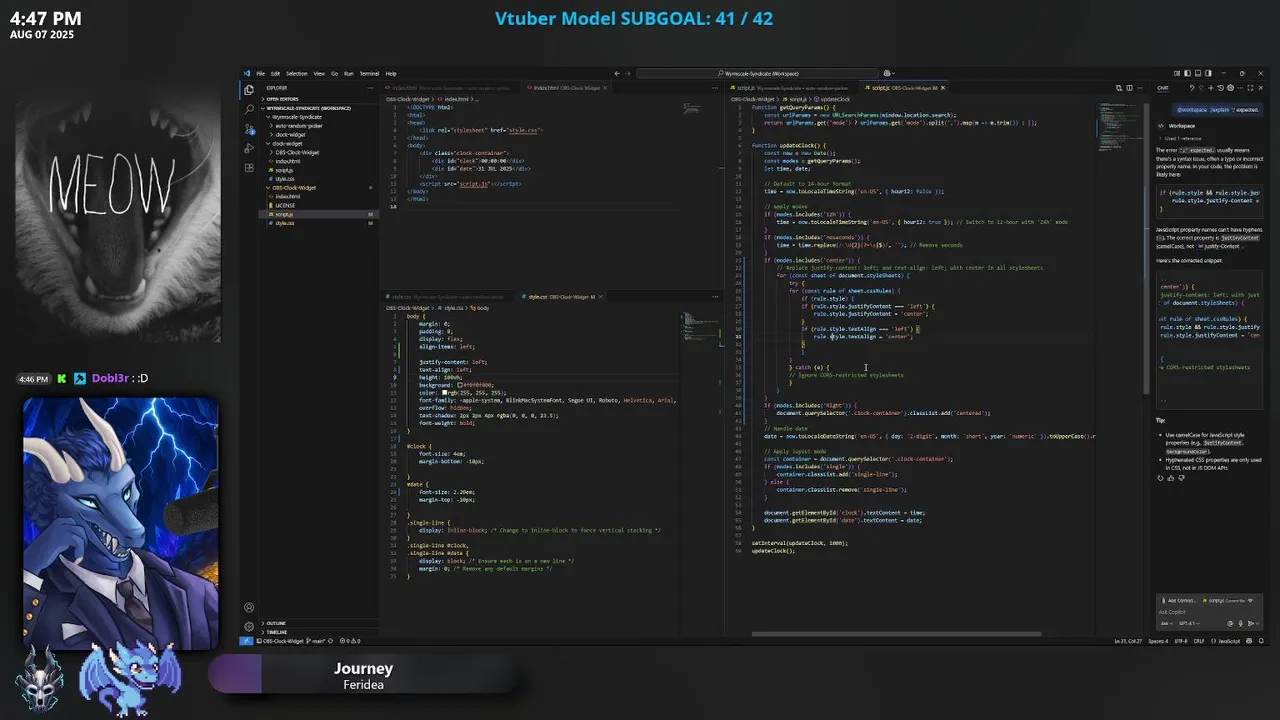Open the Help menu
Viewport: 1280px width, 720px height.
[x=391, y=73]
